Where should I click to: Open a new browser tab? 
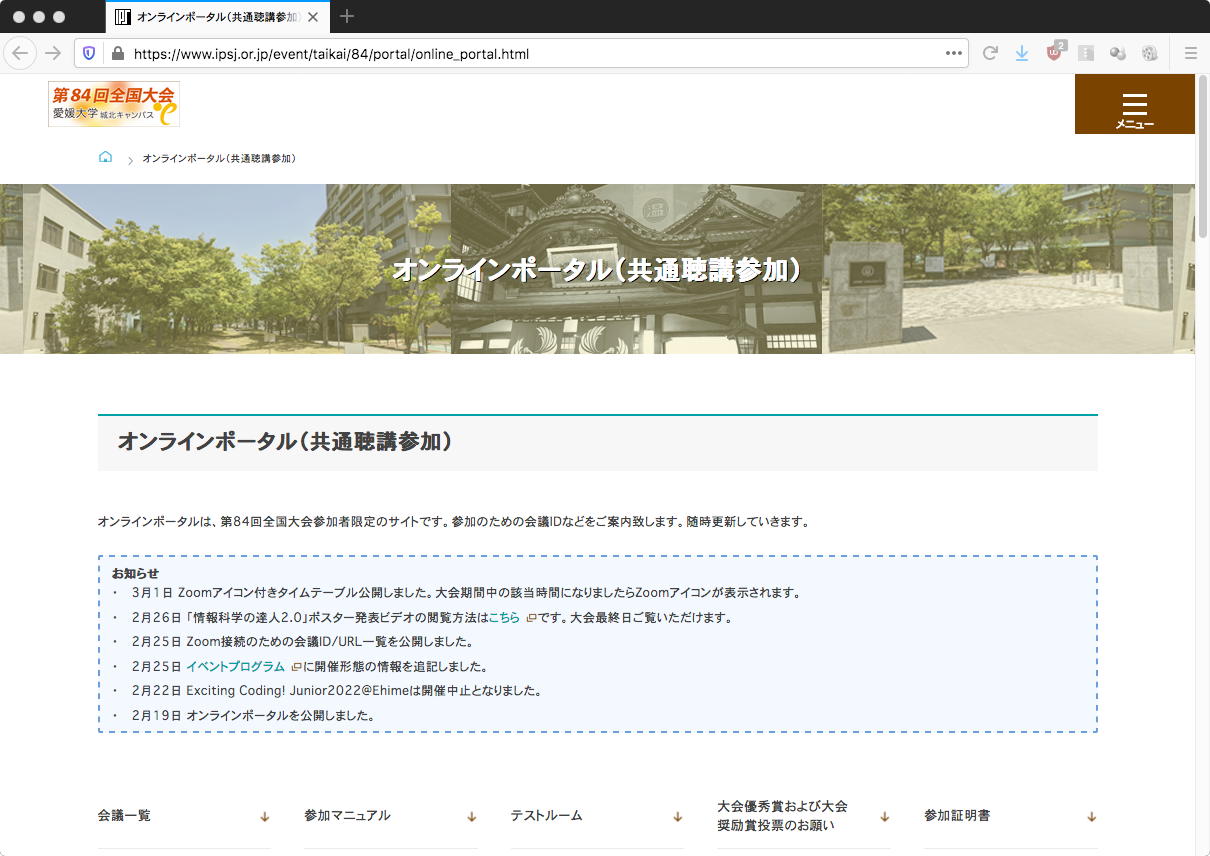[347, 17]
